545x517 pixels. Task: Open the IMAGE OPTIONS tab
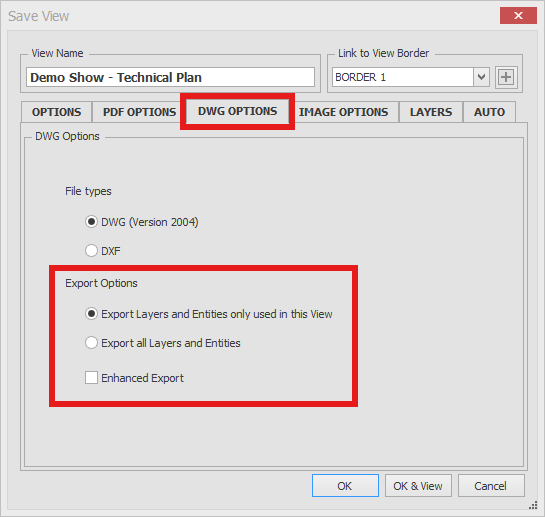[x=343, y=112]
